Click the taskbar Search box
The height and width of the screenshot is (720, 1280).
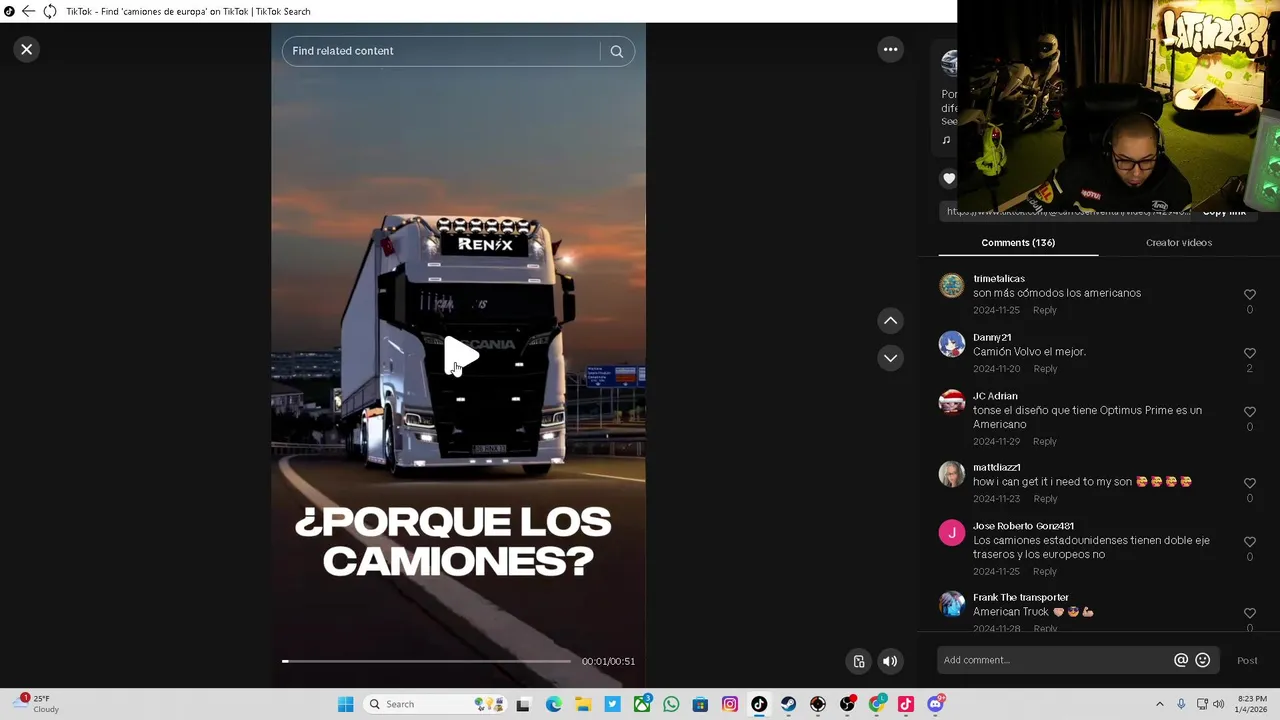click(434, 704)
